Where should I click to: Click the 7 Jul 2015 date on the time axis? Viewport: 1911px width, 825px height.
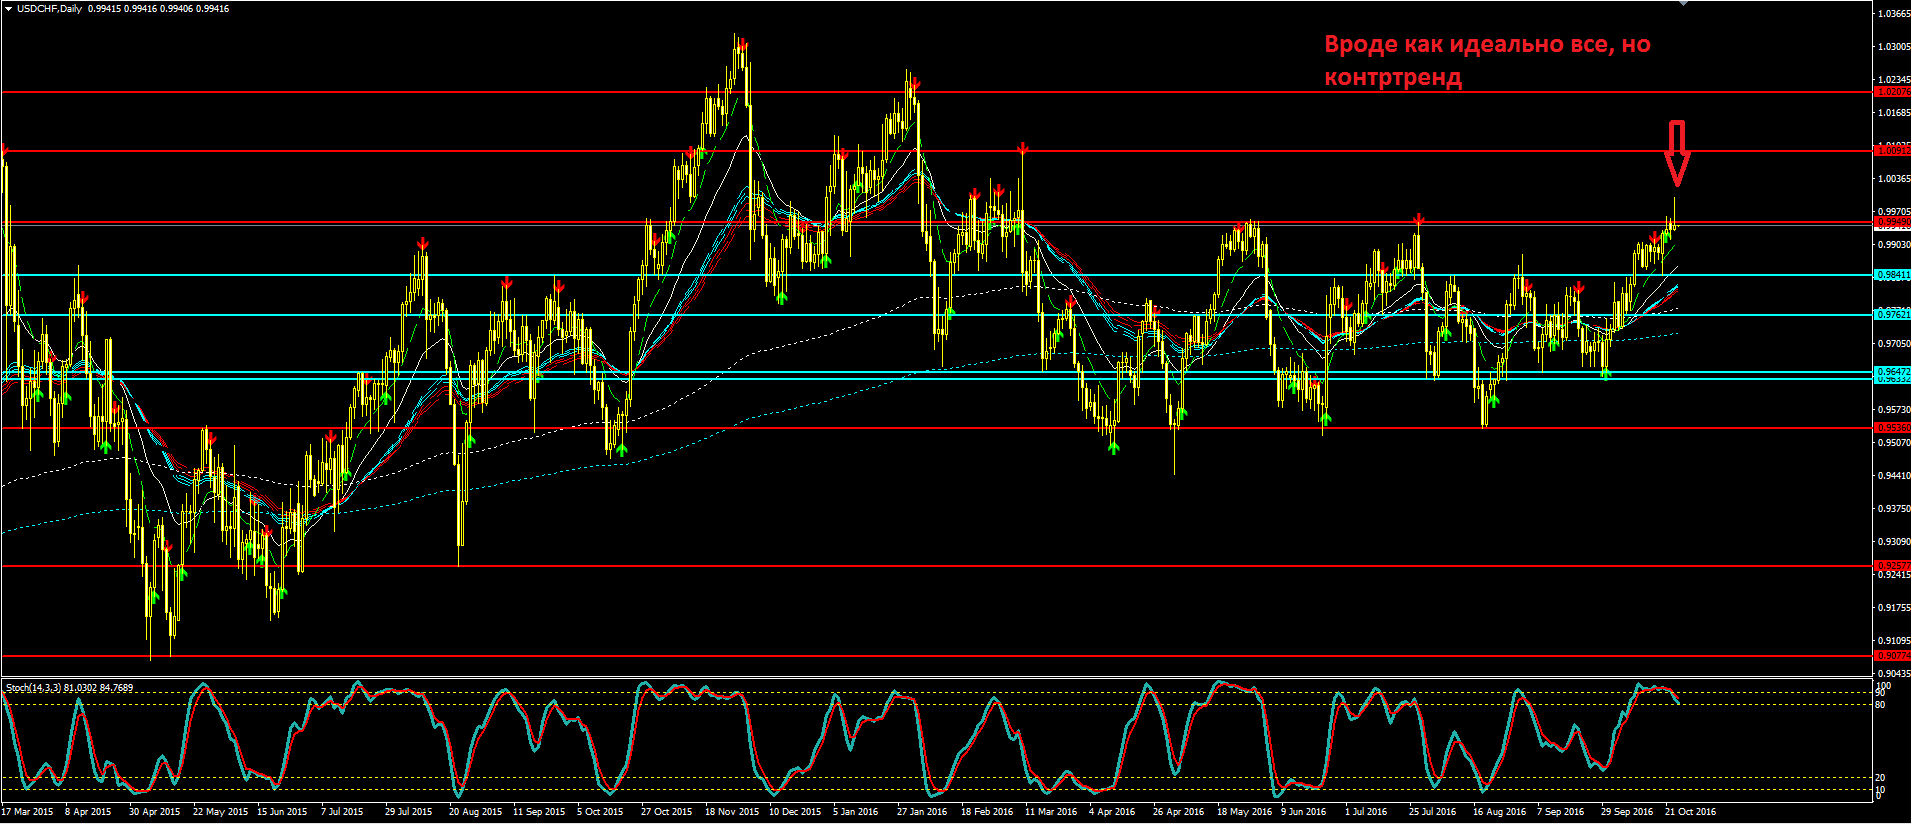click(342, 812)
